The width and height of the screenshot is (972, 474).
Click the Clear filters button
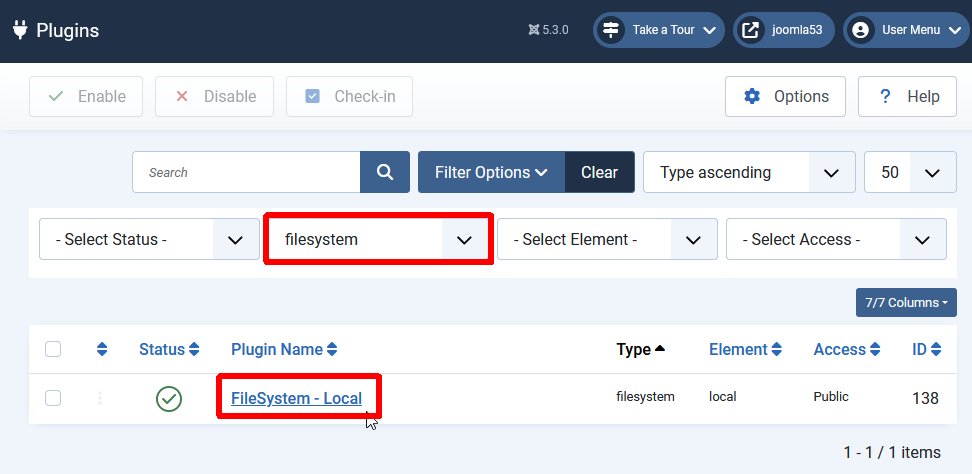tap(599, 172)
